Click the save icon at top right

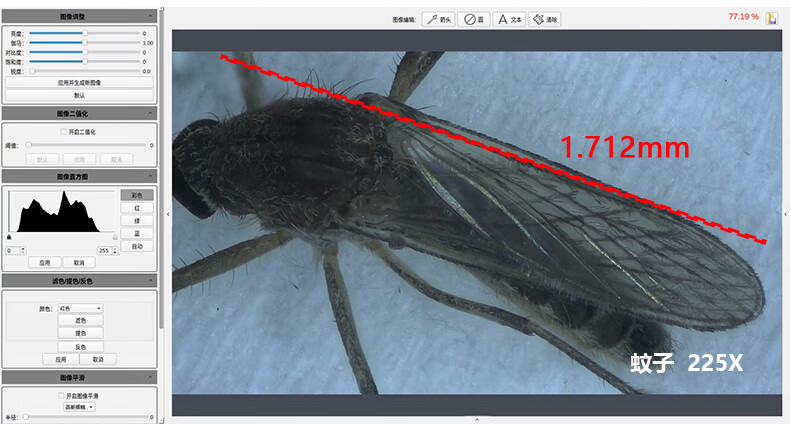click(x=771, y=19)
